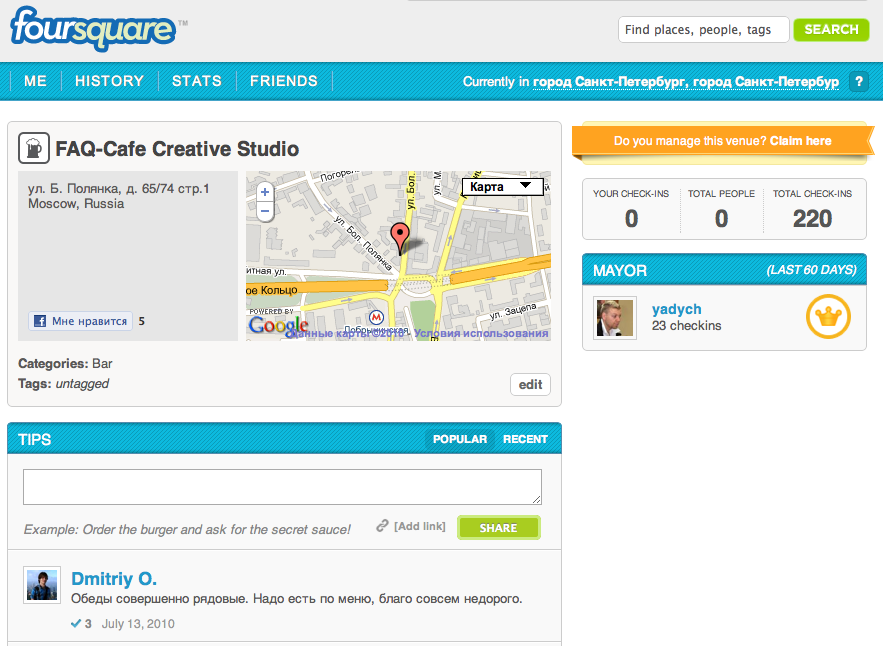Focus the tip text area

(282, 487)
